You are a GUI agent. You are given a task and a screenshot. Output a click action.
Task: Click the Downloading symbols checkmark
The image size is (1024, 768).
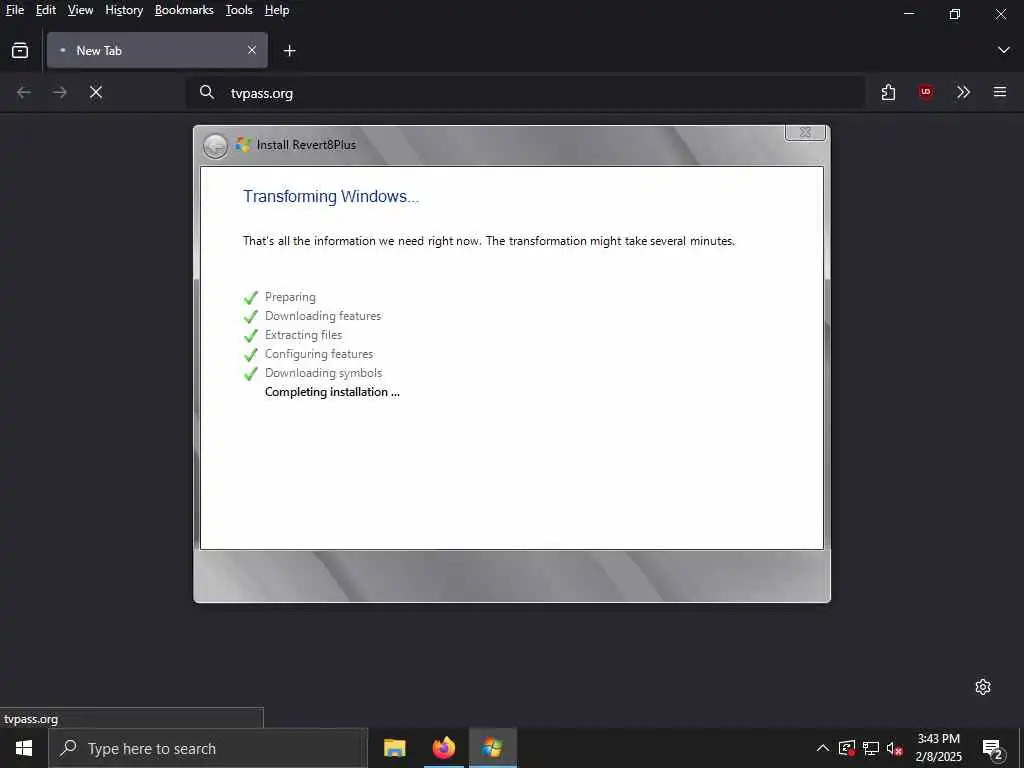(251, 374)
